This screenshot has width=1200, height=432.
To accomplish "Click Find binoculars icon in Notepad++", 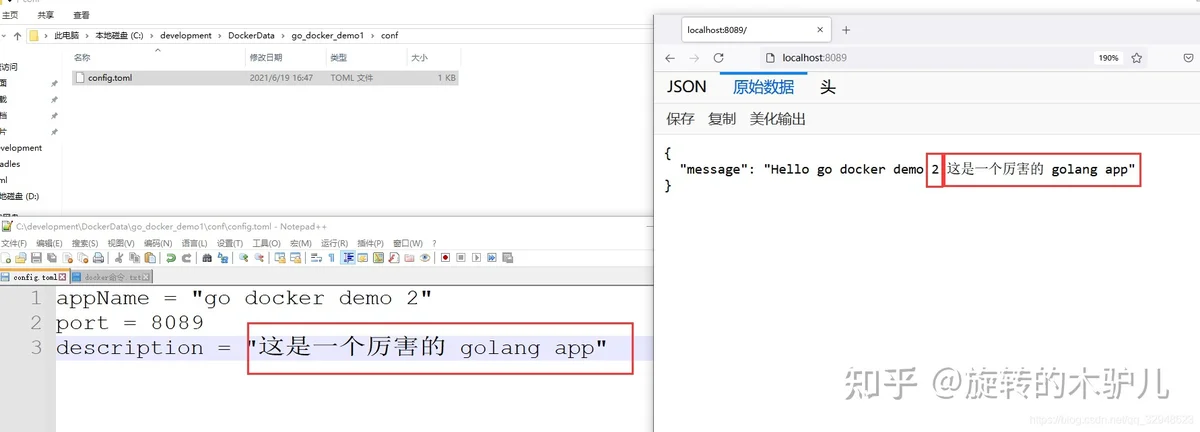I will pos(207,257).
